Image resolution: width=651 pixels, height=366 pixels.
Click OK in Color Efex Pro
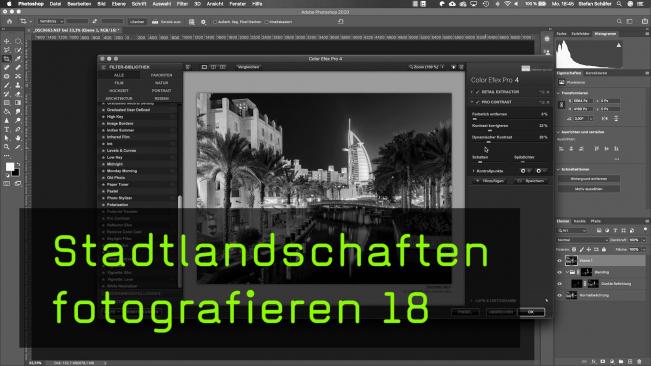click(531, 312)
